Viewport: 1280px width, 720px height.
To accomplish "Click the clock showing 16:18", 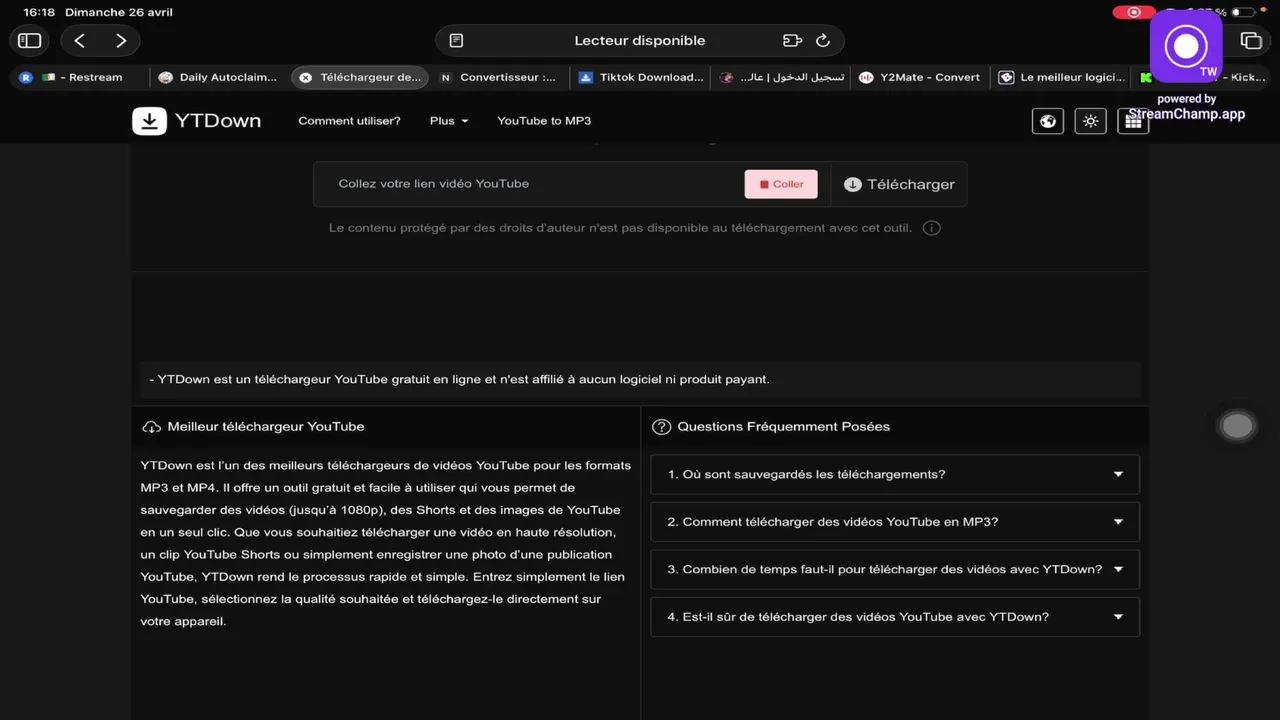I will 39,12.
